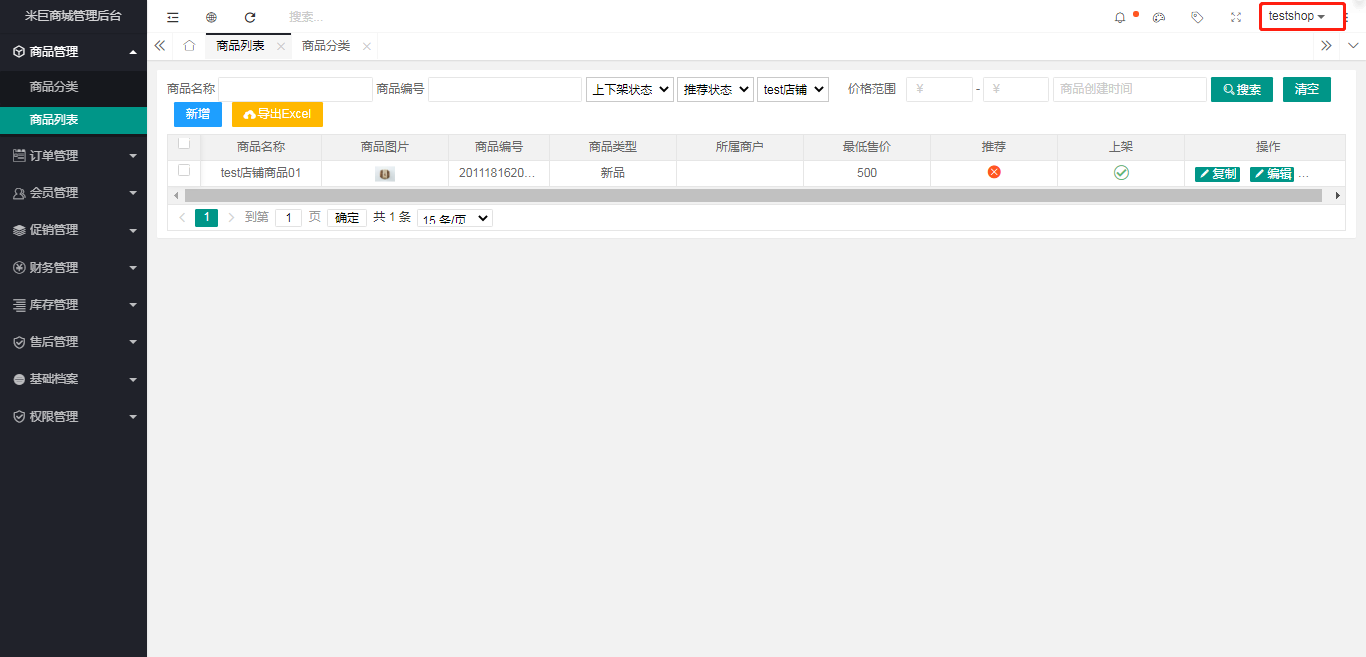Click the tag note icon in header
1366x657 pixels.
pos(1197,17)
